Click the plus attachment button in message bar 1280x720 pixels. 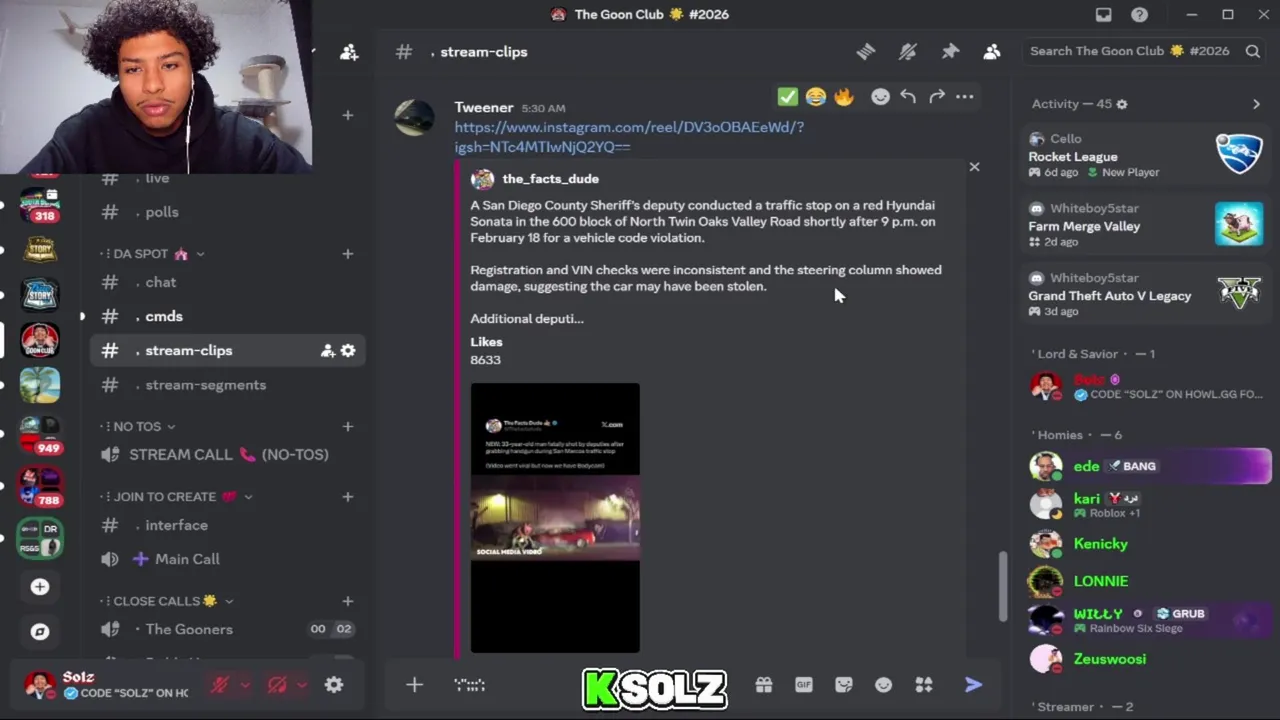tap(414, 685)
